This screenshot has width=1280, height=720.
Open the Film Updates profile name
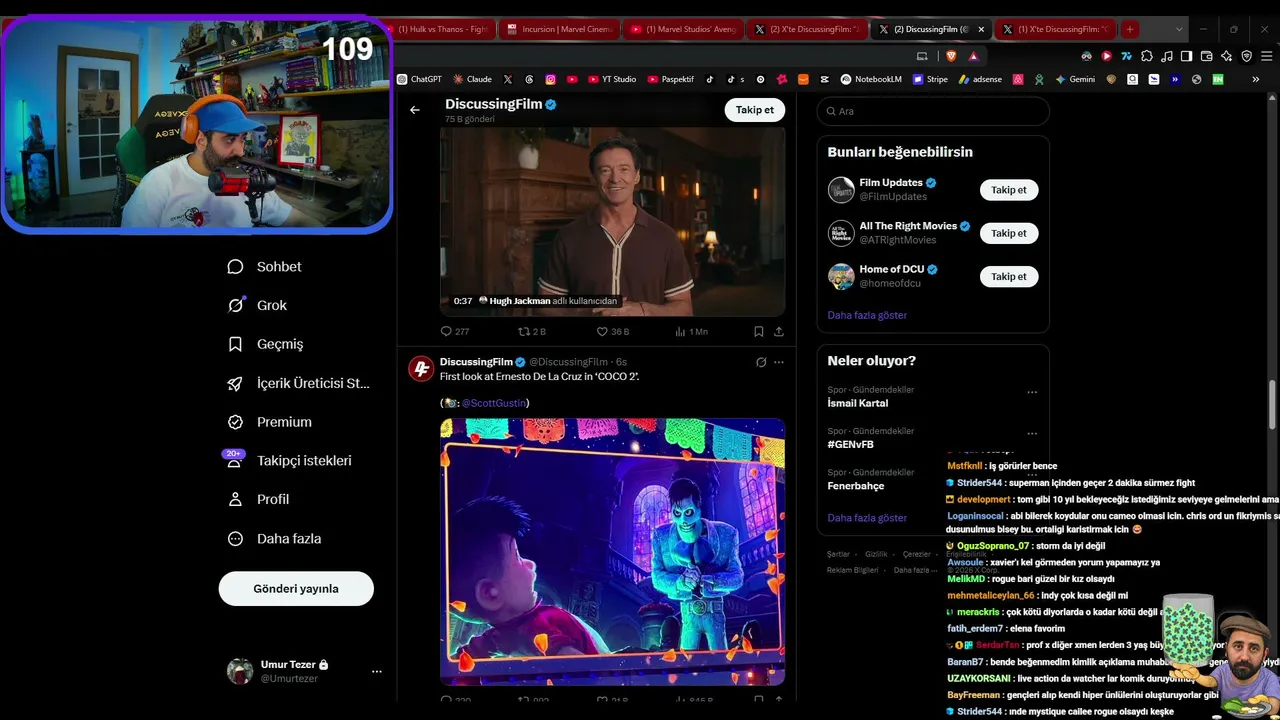coord(891,183)
